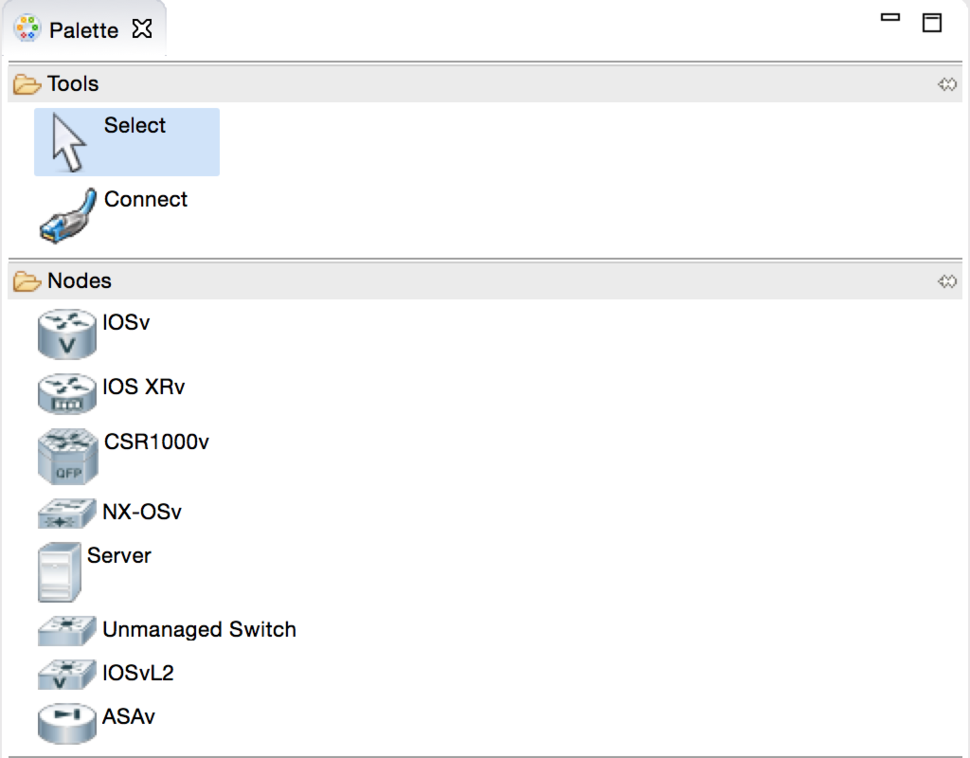Click the Unmanaged Switch label
Viewport: 970px width, 758px height.
coord(199,629)
